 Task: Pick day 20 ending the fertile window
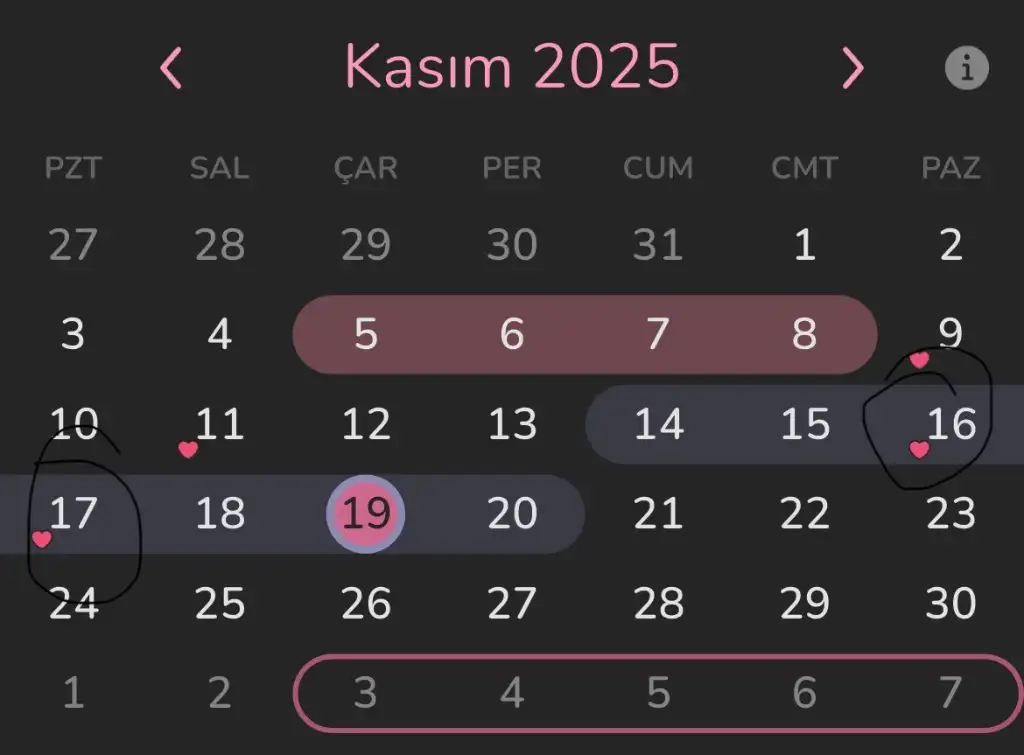(x=512, y=514)
